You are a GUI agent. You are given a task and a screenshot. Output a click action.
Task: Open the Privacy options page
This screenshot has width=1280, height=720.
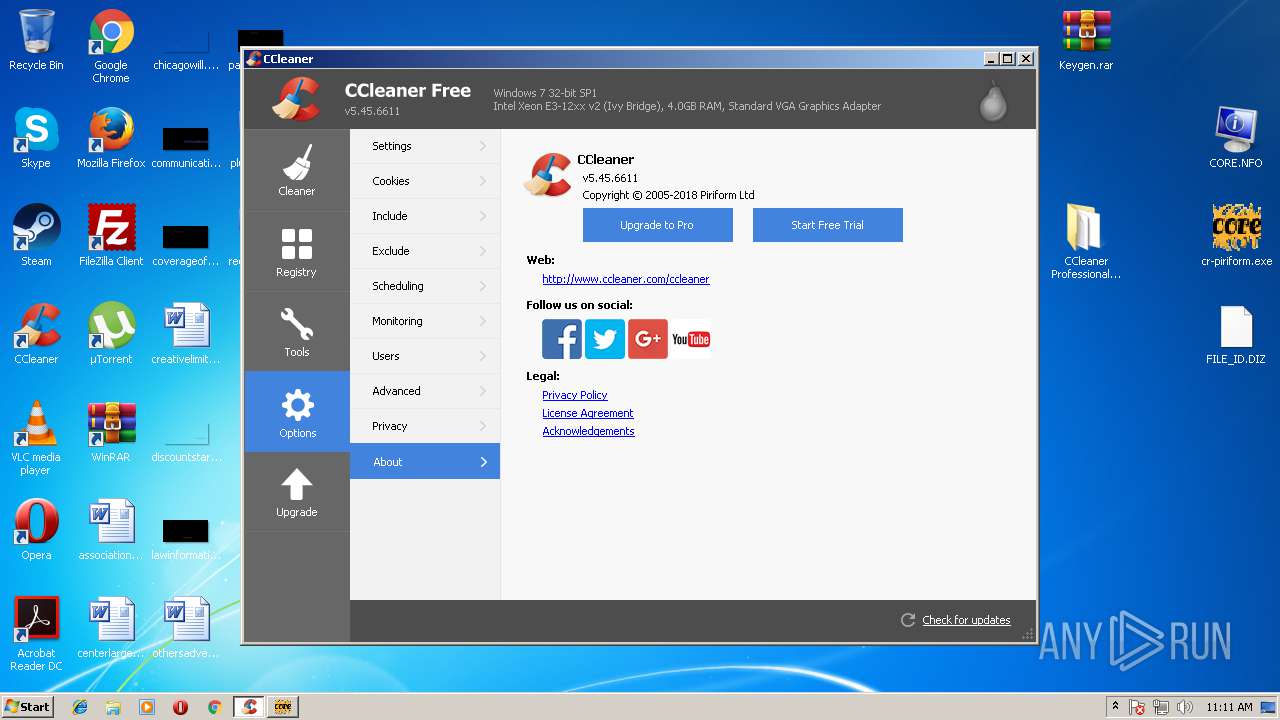pos(425,426)
